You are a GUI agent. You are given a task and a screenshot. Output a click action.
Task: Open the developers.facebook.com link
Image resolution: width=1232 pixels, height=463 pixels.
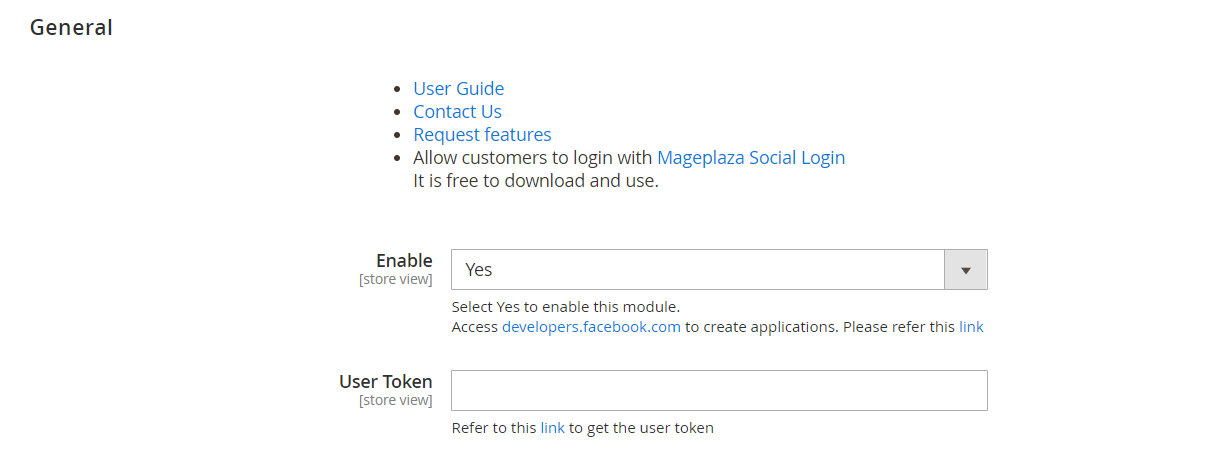(591, 327)
